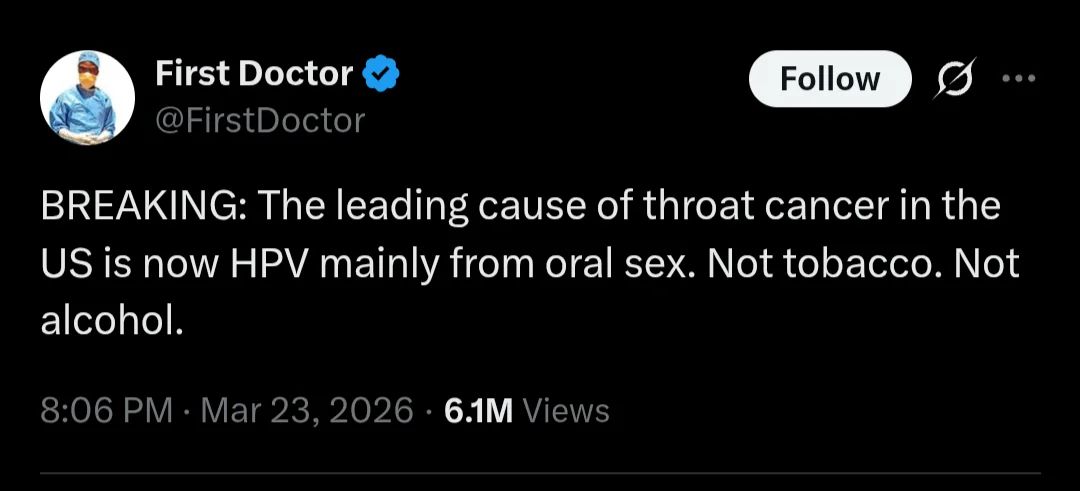
Task: Click the Views label
Action: click(x=566, y=410)
